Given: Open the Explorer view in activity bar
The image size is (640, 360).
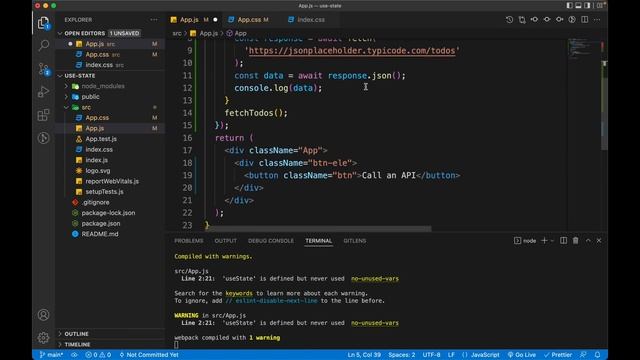Looking at the screenshot, I should [x=43, y=23].
